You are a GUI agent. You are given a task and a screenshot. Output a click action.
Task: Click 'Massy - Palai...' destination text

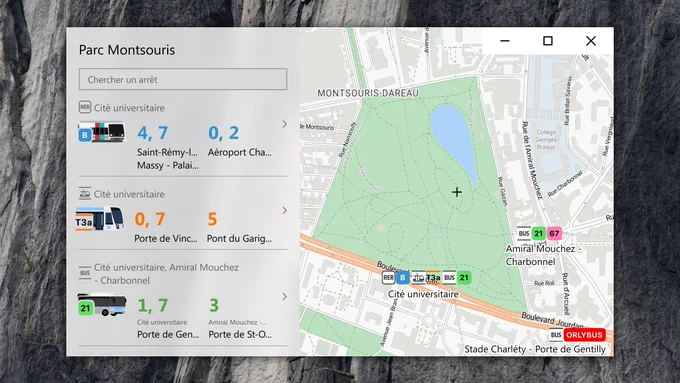pyautogui.click(x=168, y=165)
